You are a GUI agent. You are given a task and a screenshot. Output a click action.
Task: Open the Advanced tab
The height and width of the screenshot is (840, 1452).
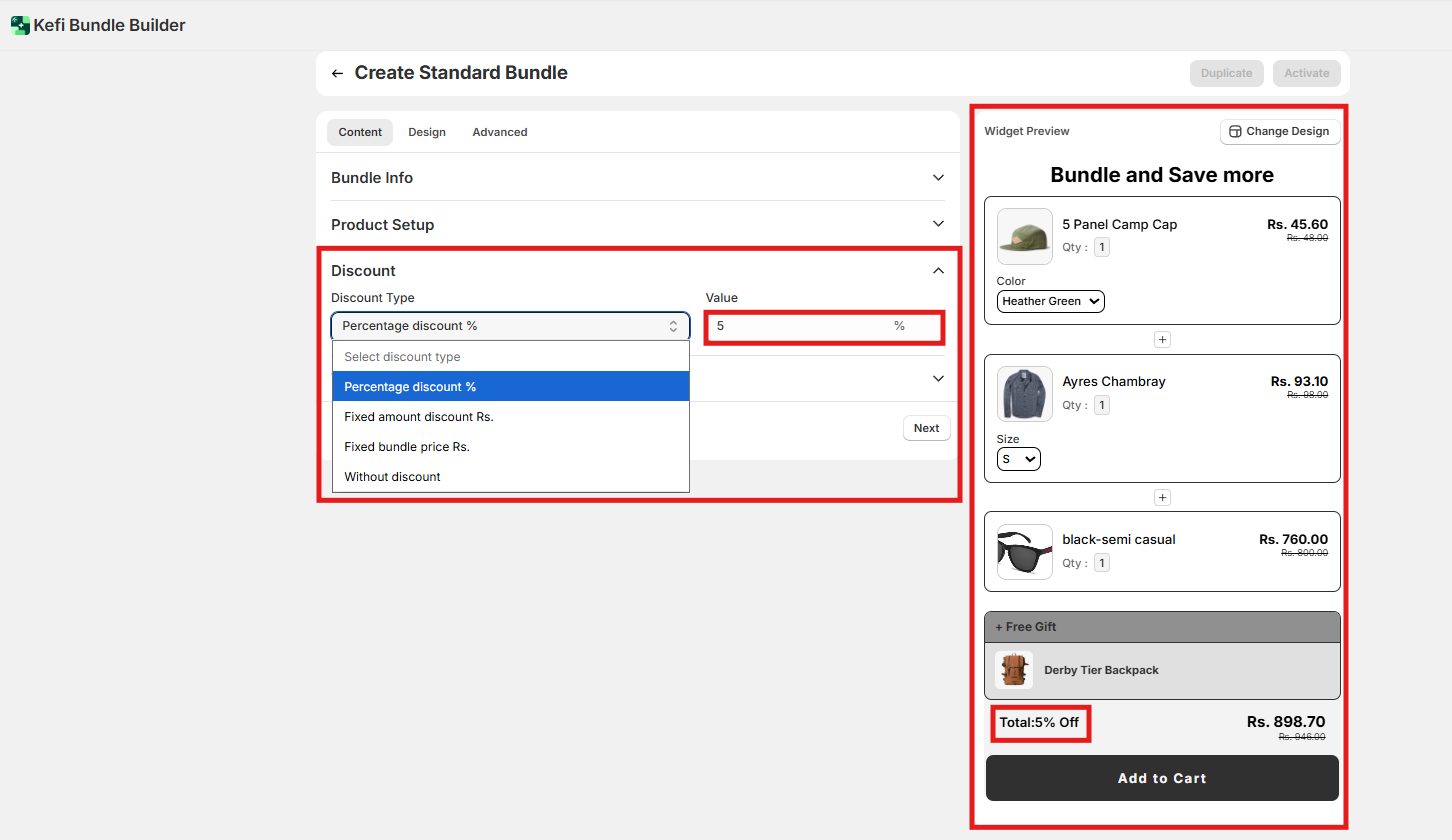click(499, 132)
